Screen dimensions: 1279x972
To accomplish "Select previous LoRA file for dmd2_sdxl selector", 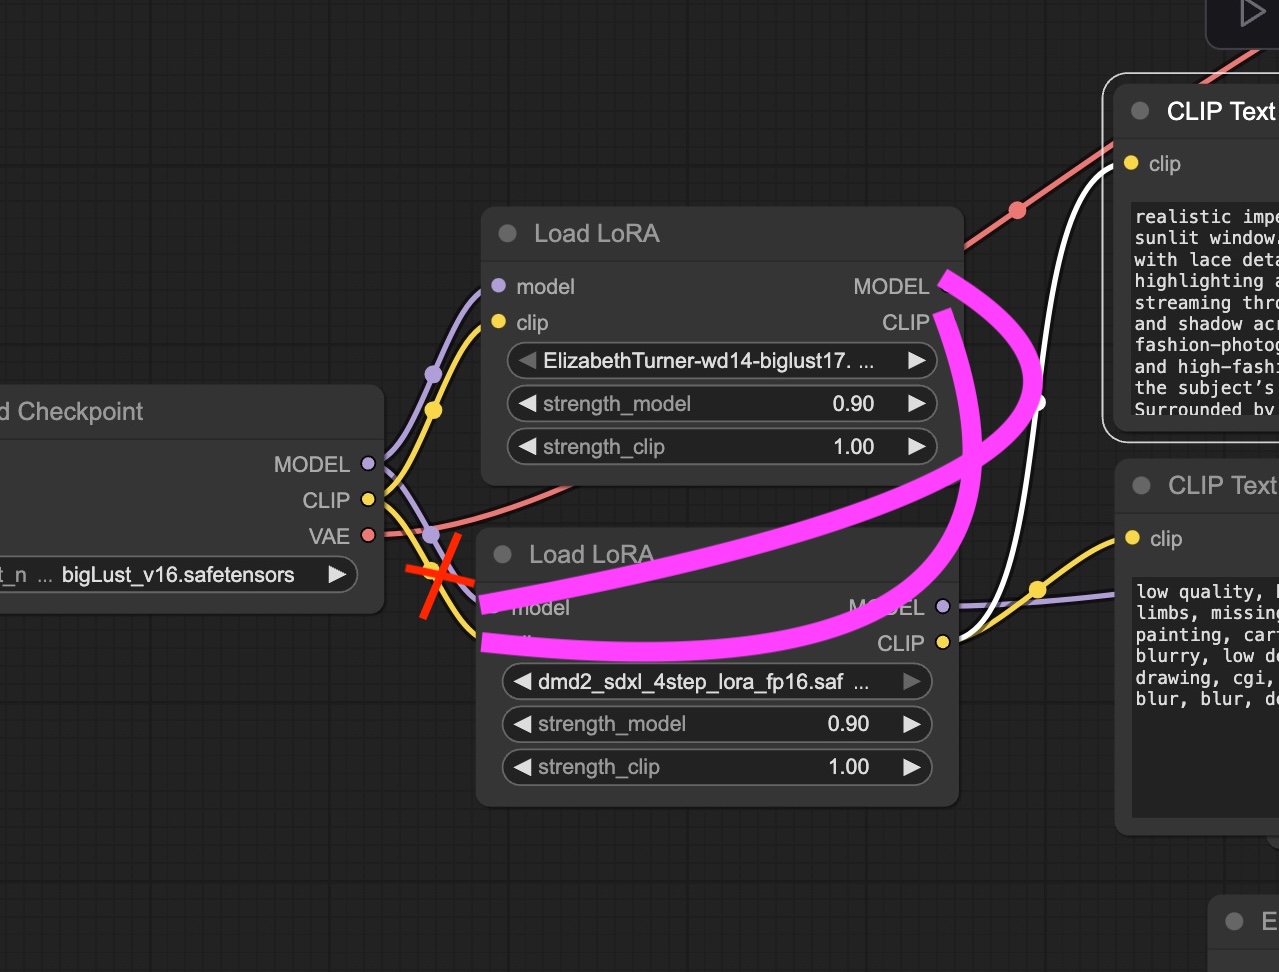I will pos(522,682).
